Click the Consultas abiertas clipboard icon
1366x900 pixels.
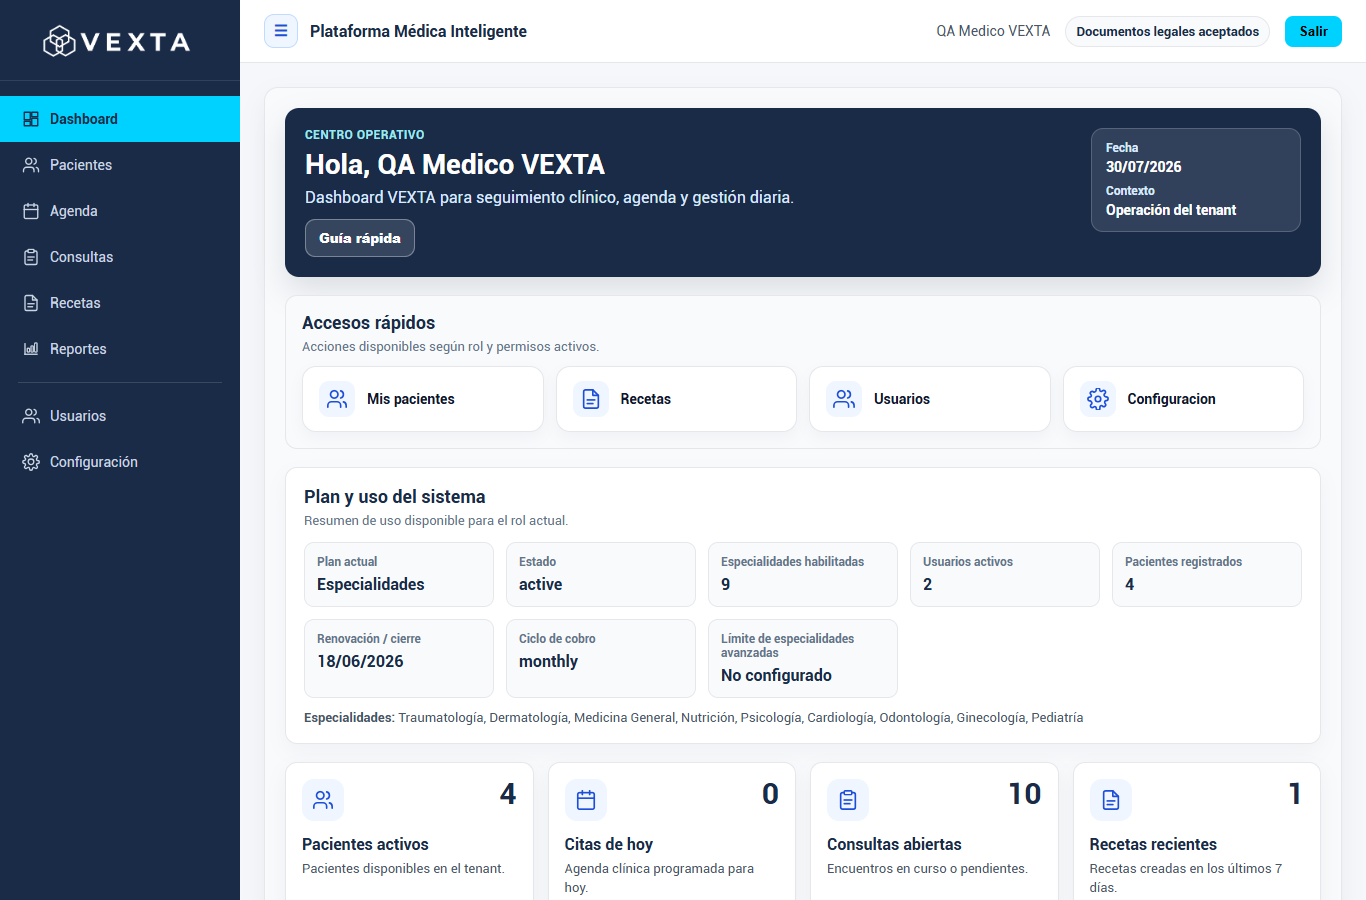coord(848,800)
